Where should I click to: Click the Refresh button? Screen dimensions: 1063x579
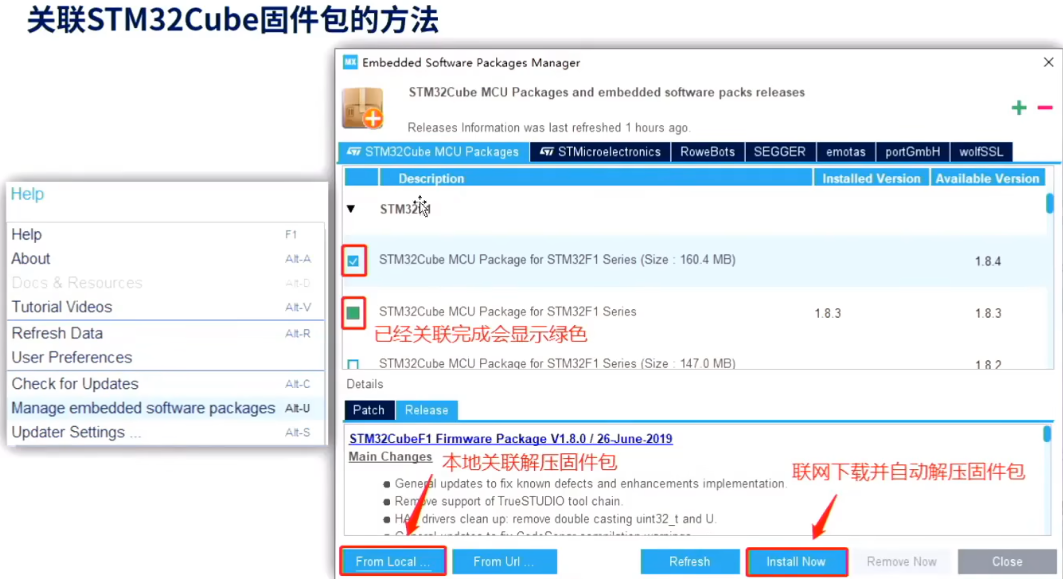(x=689, y=561)
